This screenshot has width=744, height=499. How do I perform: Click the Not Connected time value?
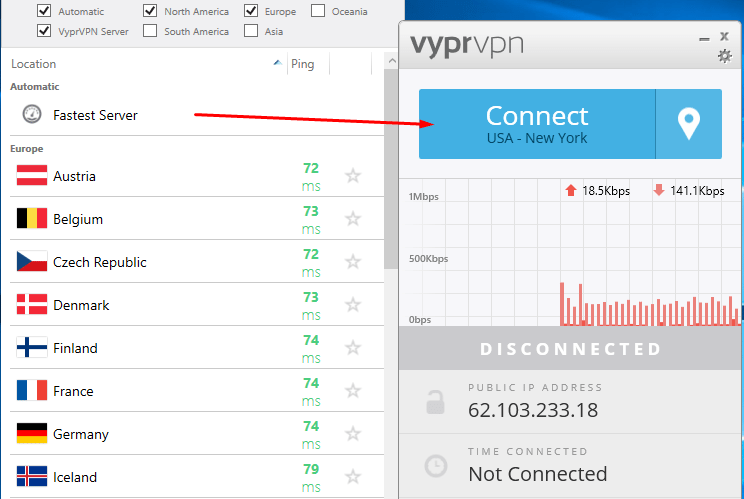pos(538,474)
